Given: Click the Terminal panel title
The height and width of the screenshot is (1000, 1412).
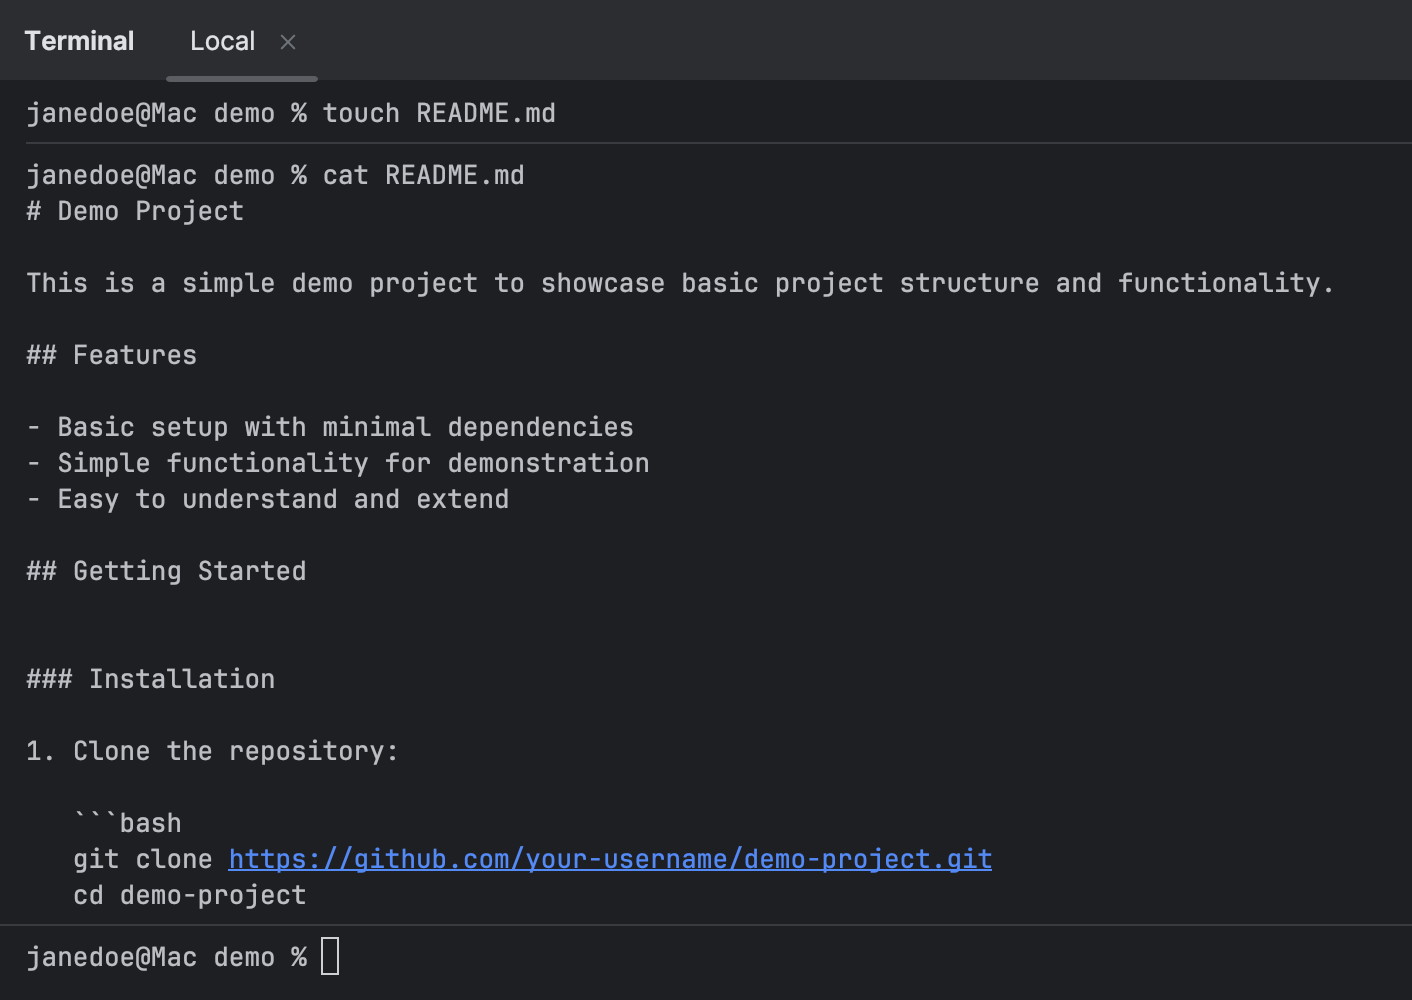Looking at the screenshot, I should [79, 40].
